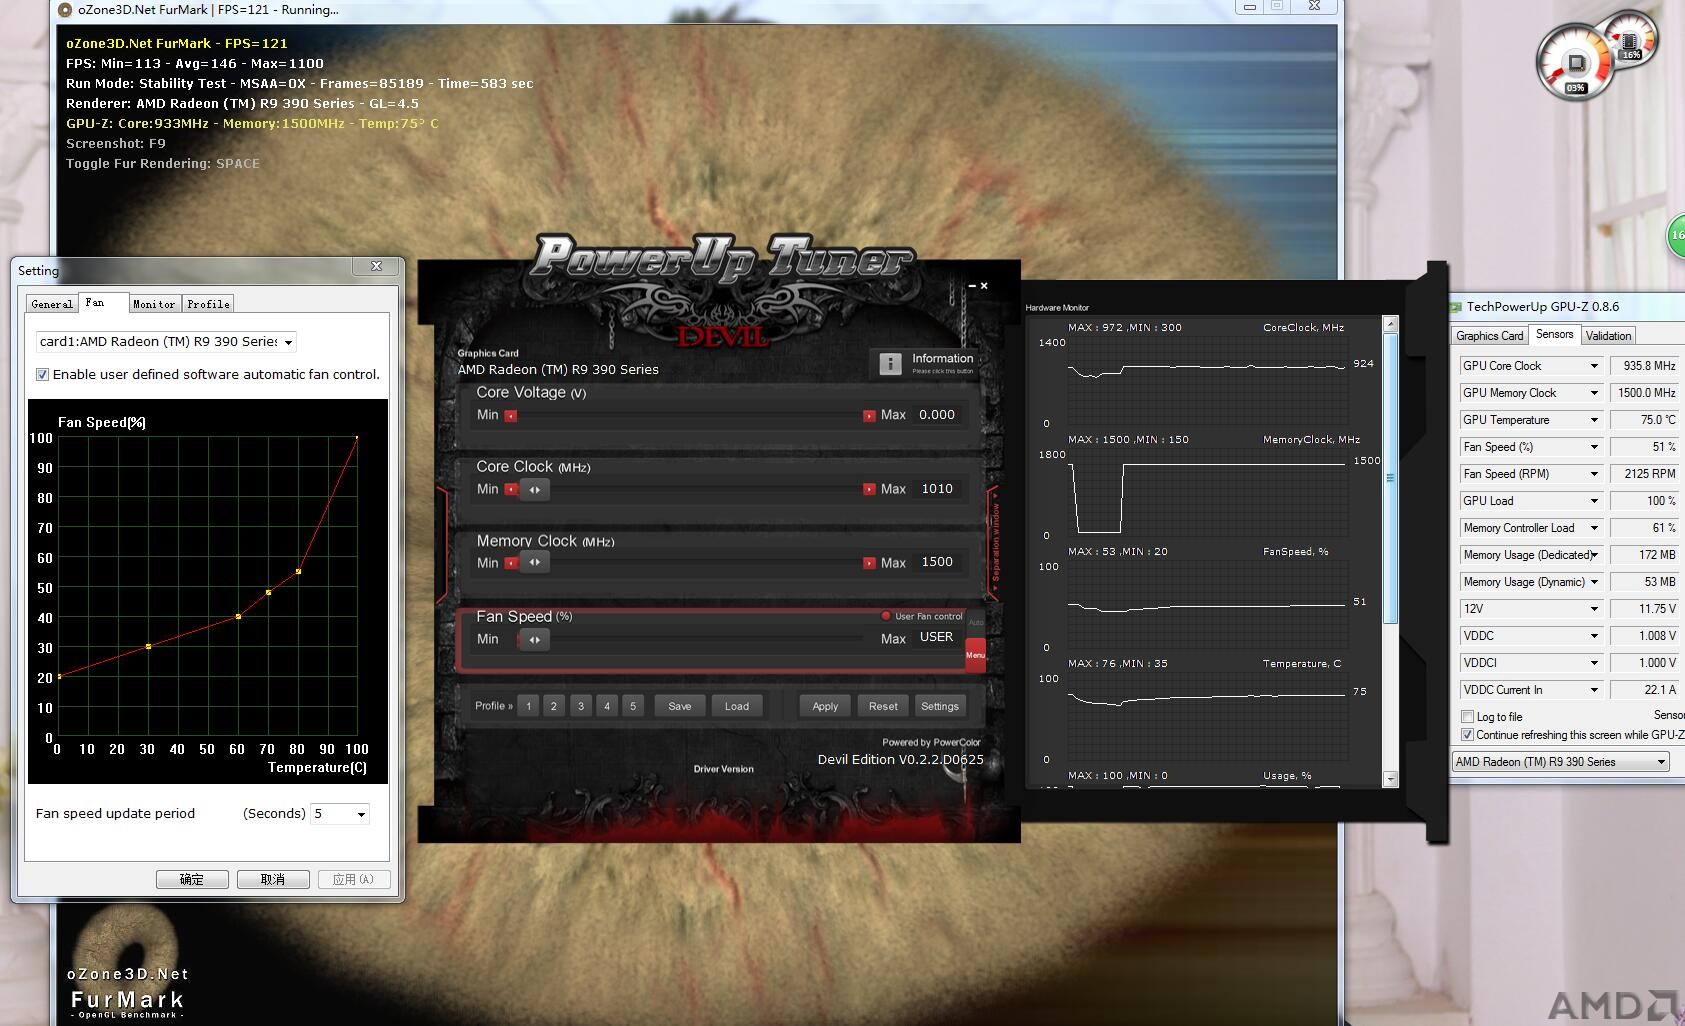Switch to Profile tab in Setting dialog

208,304
